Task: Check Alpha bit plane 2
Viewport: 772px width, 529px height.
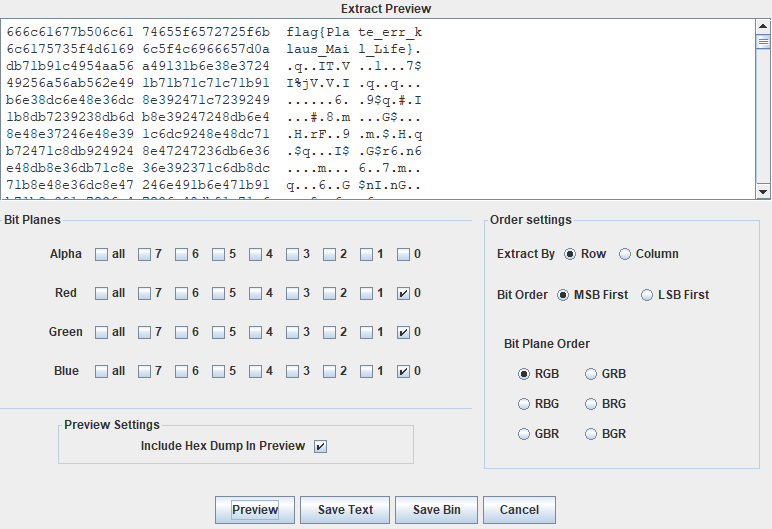Action: 329,254
